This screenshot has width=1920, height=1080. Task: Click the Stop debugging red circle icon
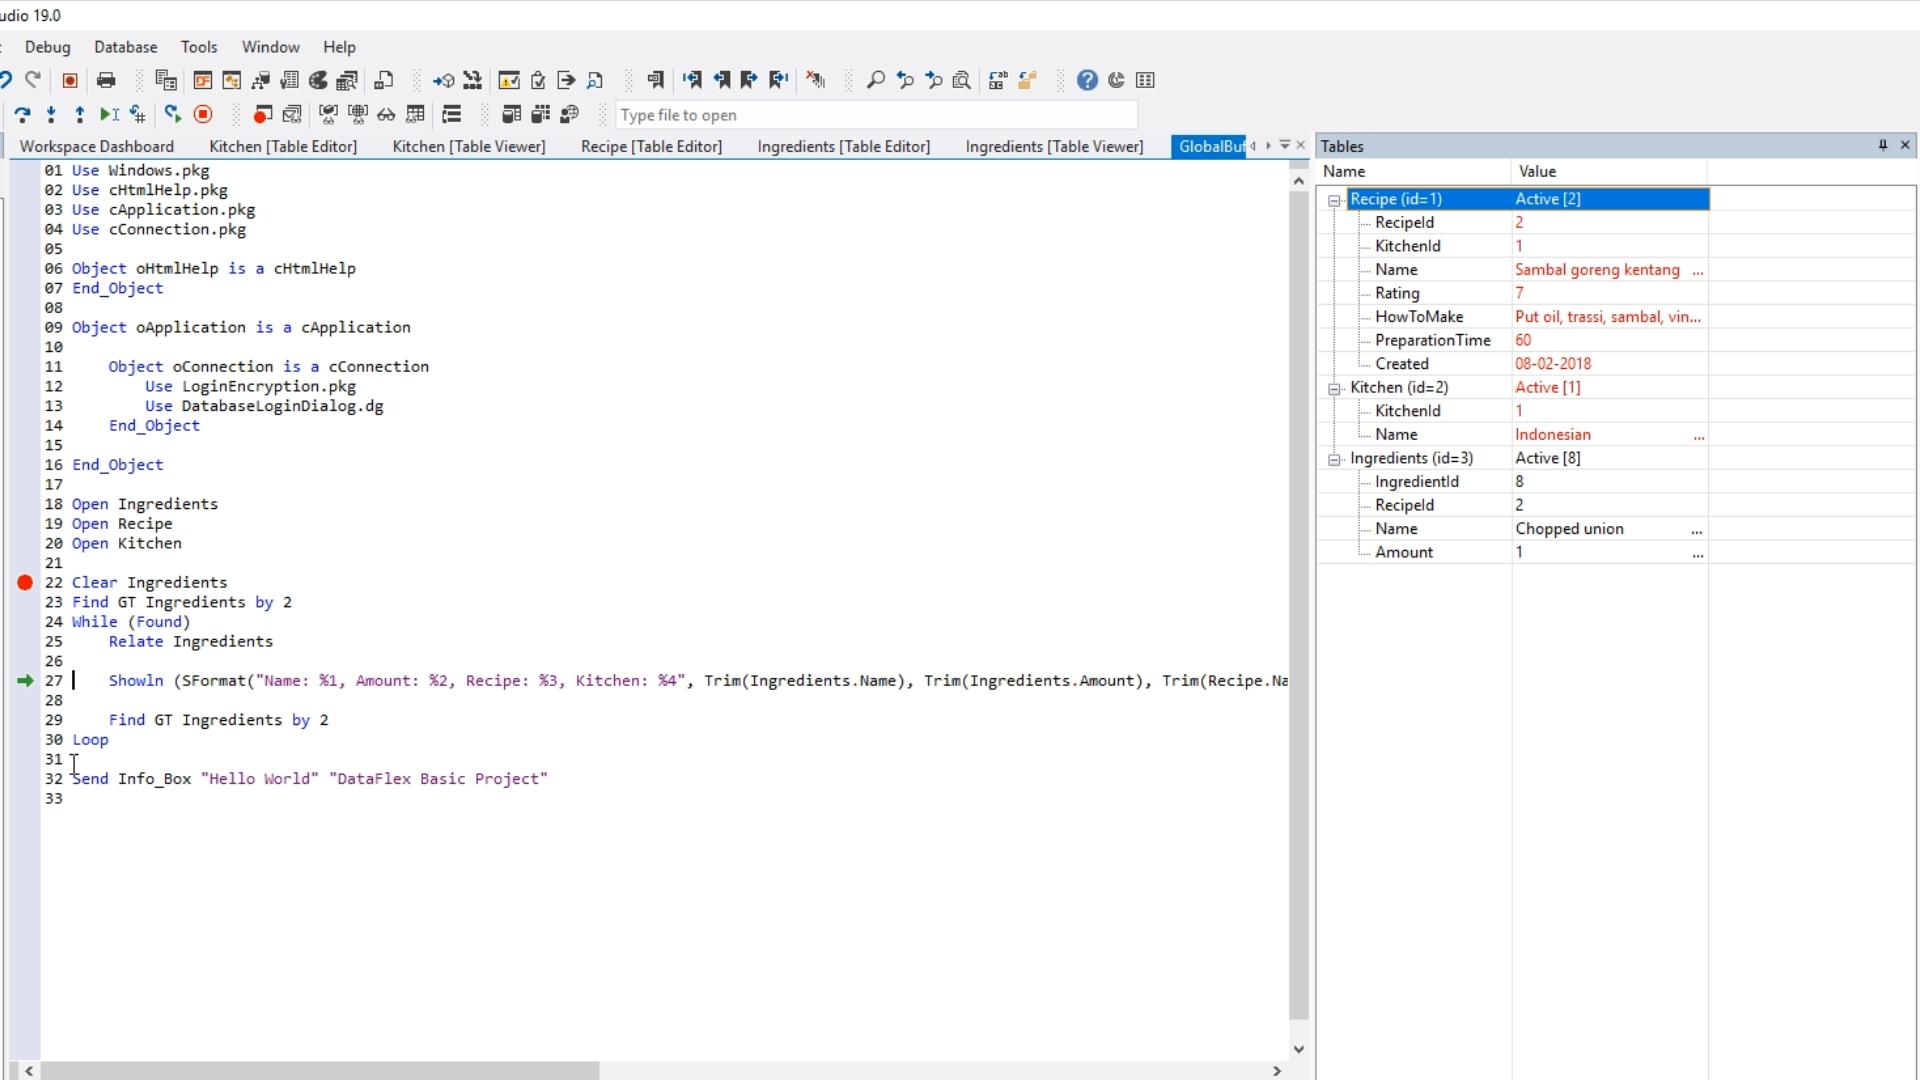pos(203,114)
